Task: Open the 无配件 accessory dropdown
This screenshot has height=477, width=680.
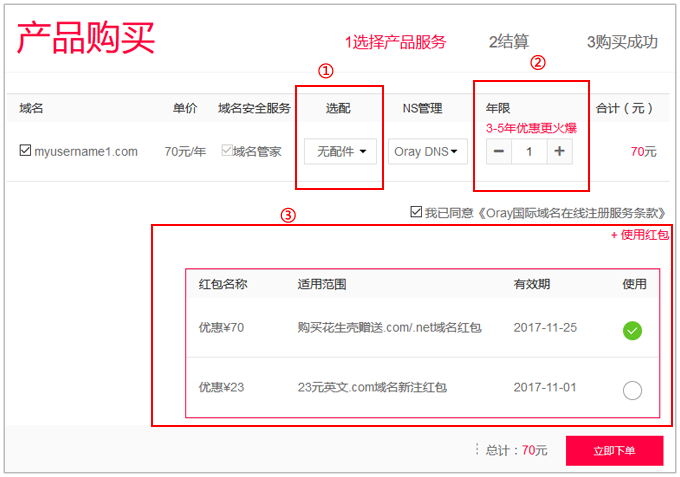Action: coord(340,152)
